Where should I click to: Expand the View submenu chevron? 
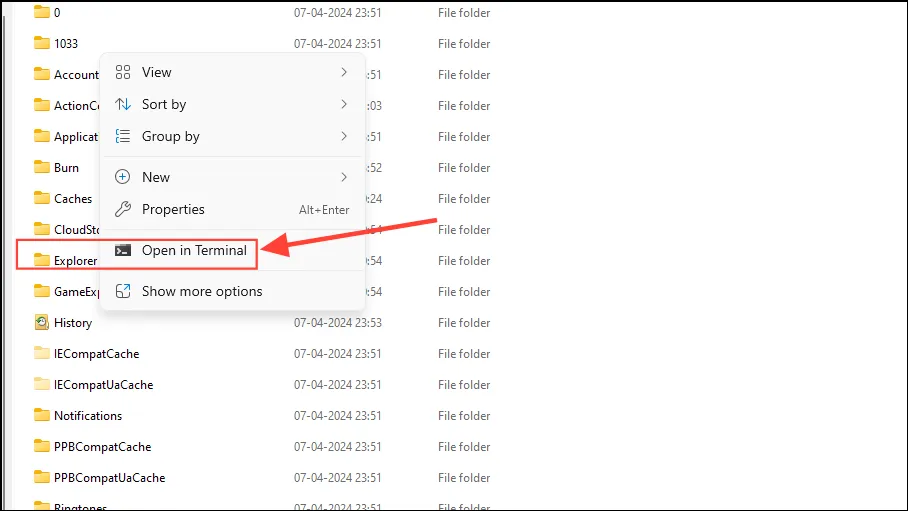point(344,72)
